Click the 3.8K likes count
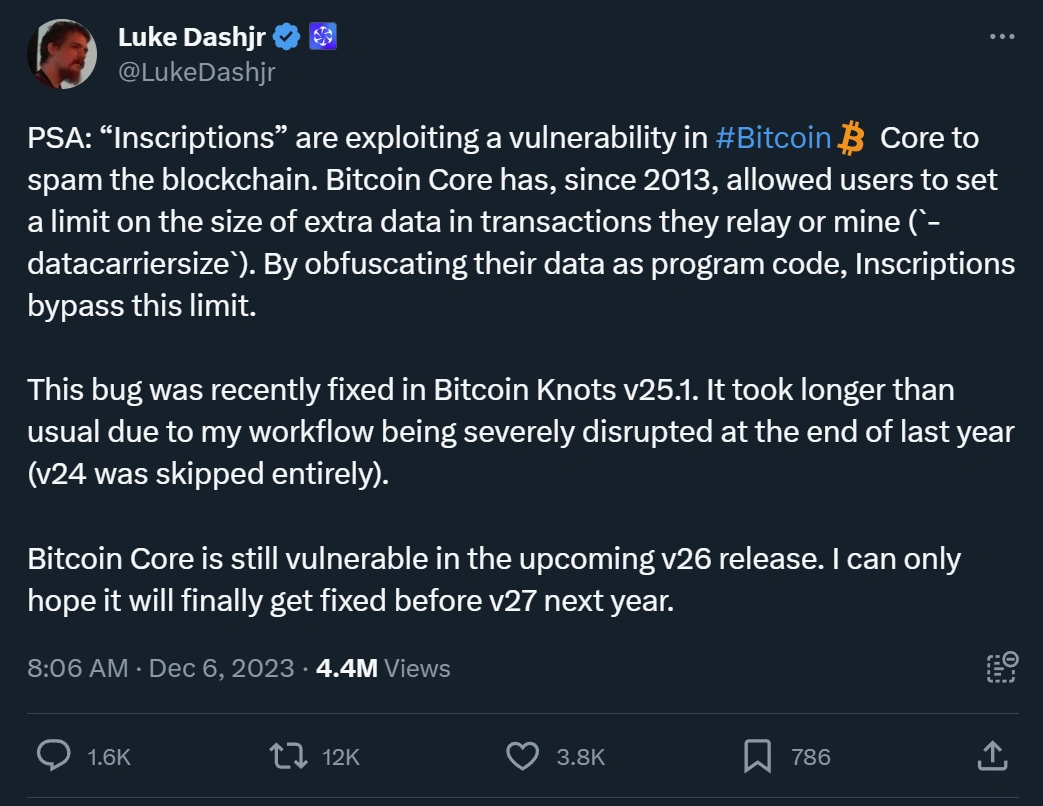This screenshot has height=806, width=1043. (x=580, y=757)
